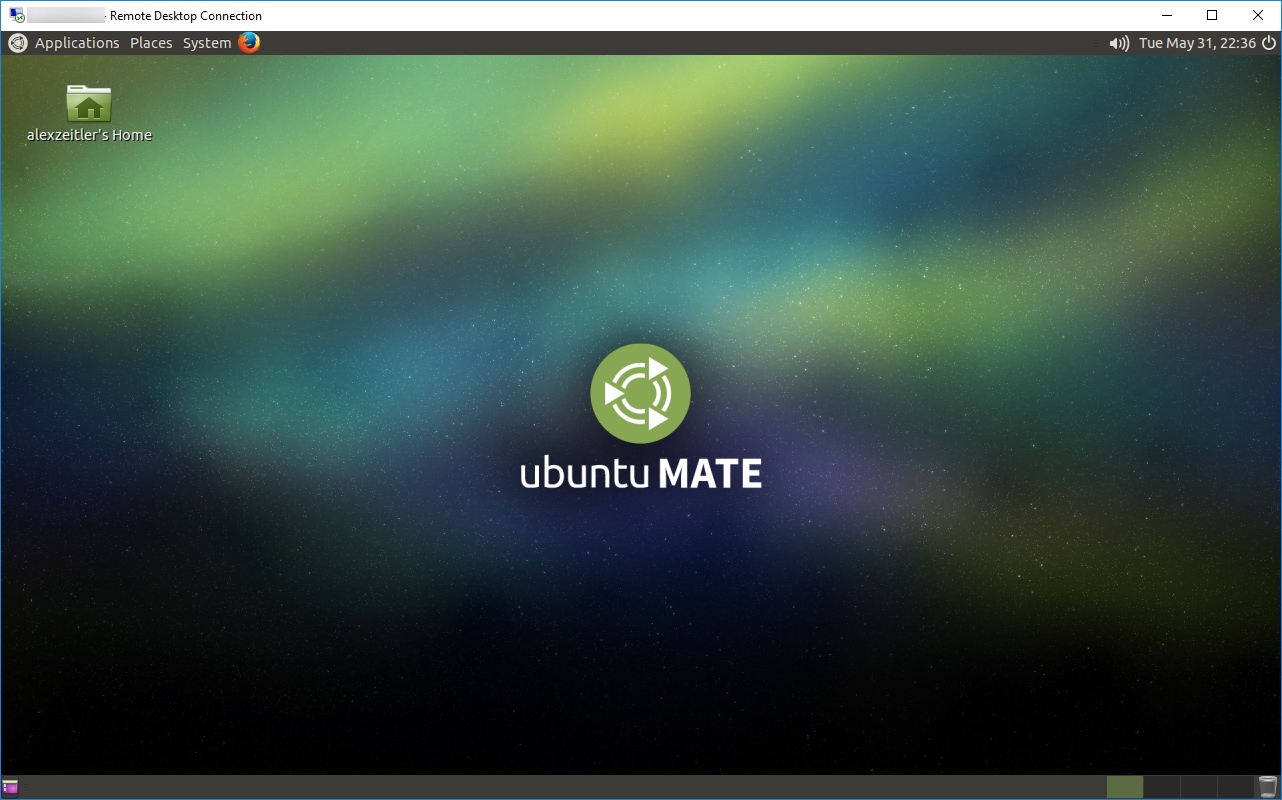Launch Firefox from the top panel
This screenshot has height=800, width=1282.
[248, 43]
